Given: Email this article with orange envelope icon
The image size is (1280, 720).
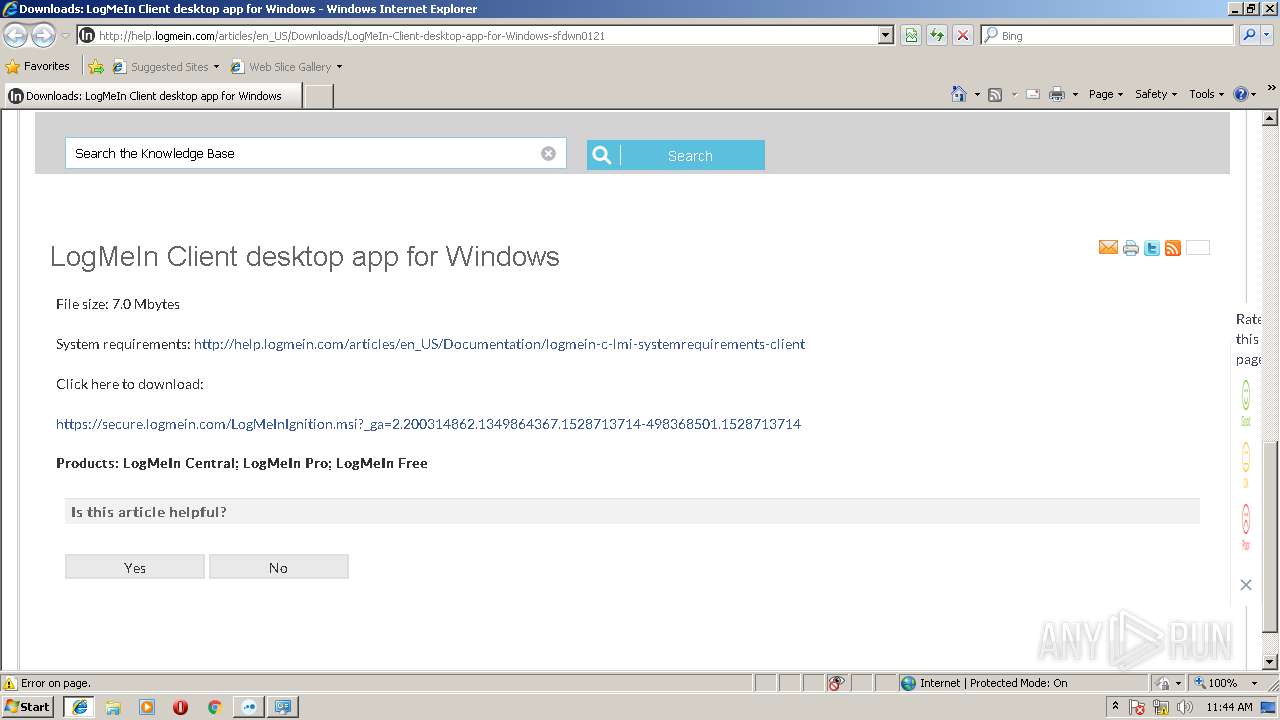Looking at the screenshot, I should [1108, 248].
